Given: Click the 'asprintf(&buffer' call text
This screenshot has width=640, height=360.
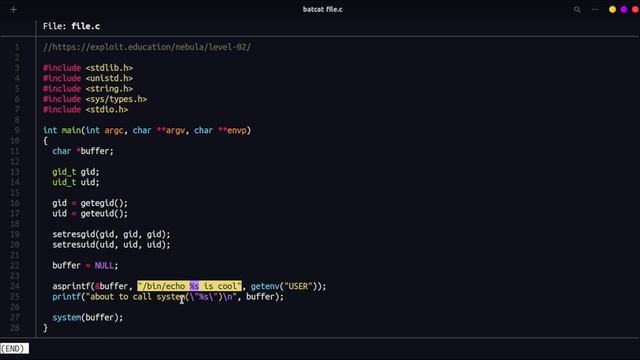Looking at the screenshot, I should (x=90, y=286).
